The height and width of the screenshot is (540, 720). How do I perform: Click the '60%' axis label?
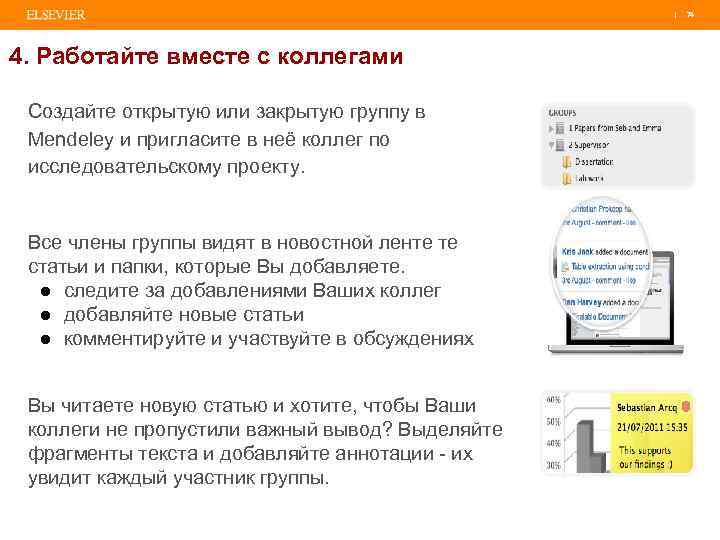(553, 399)
